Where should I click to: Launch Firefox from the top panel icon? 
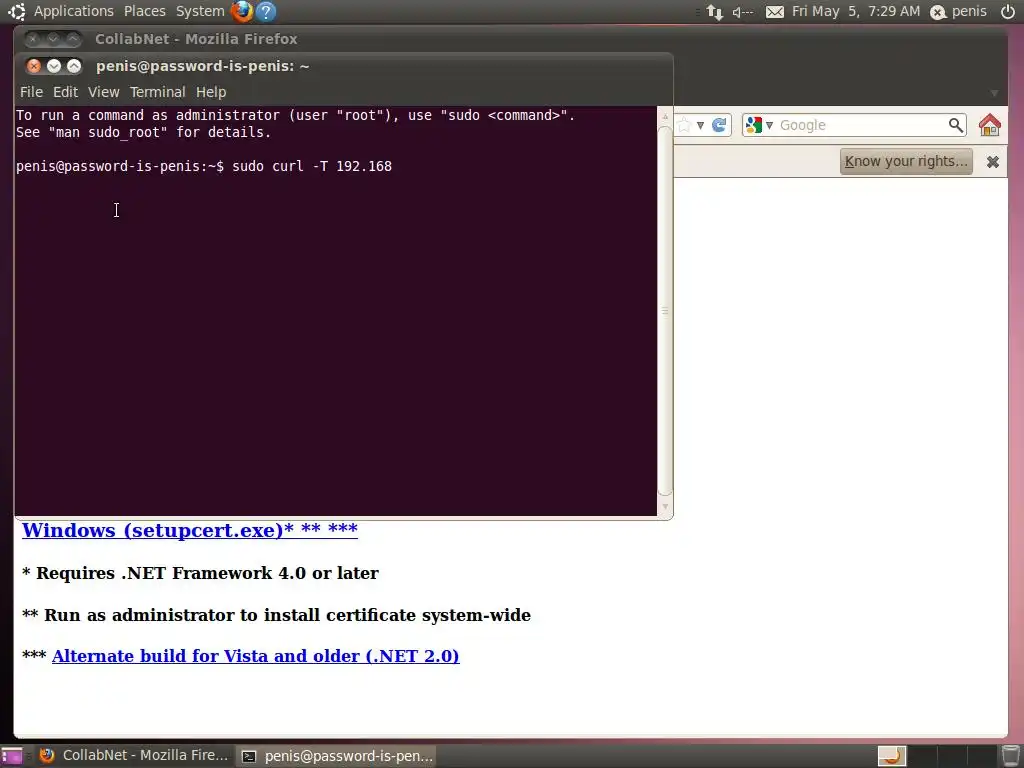(242, 11)
